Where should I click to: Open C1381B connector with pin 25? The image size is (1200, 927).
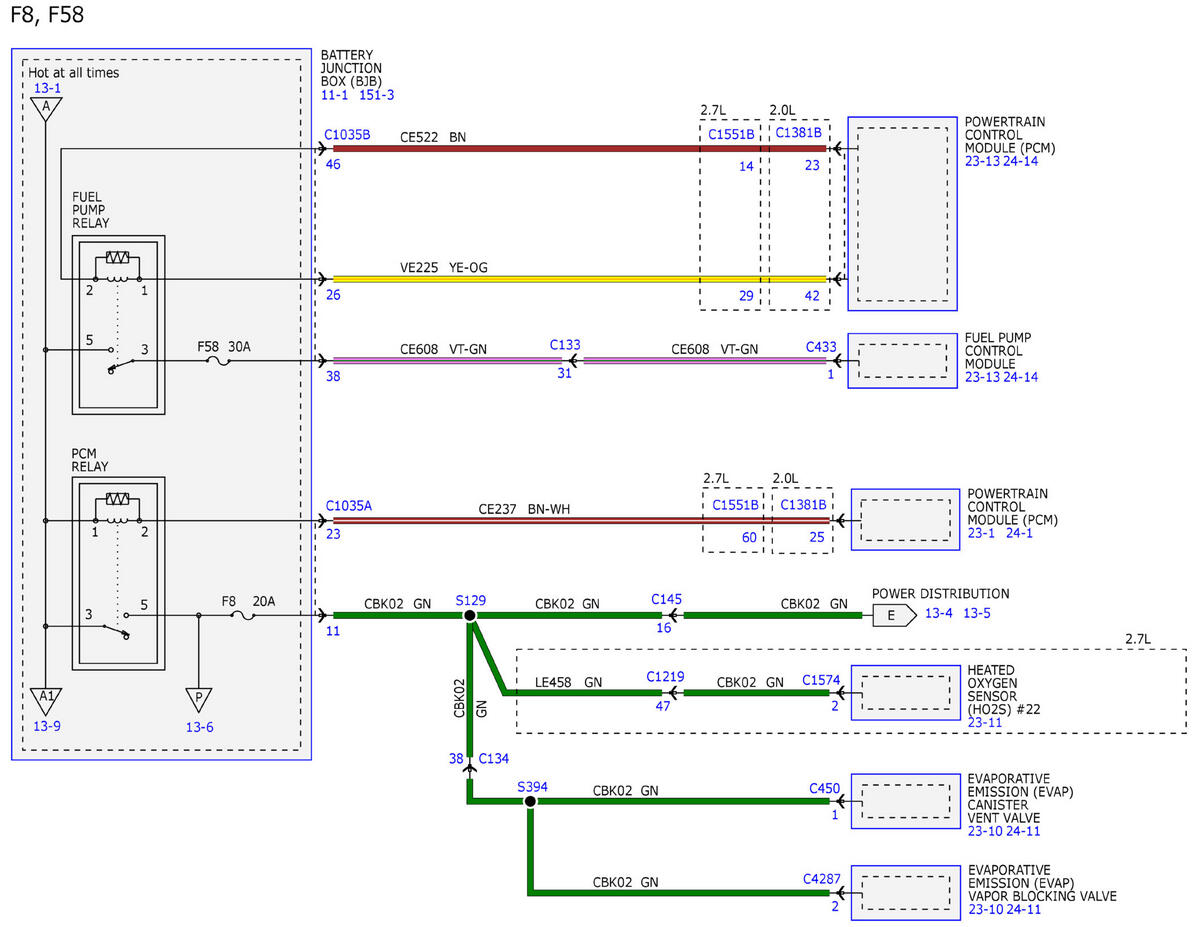click(x=803, y=506)
